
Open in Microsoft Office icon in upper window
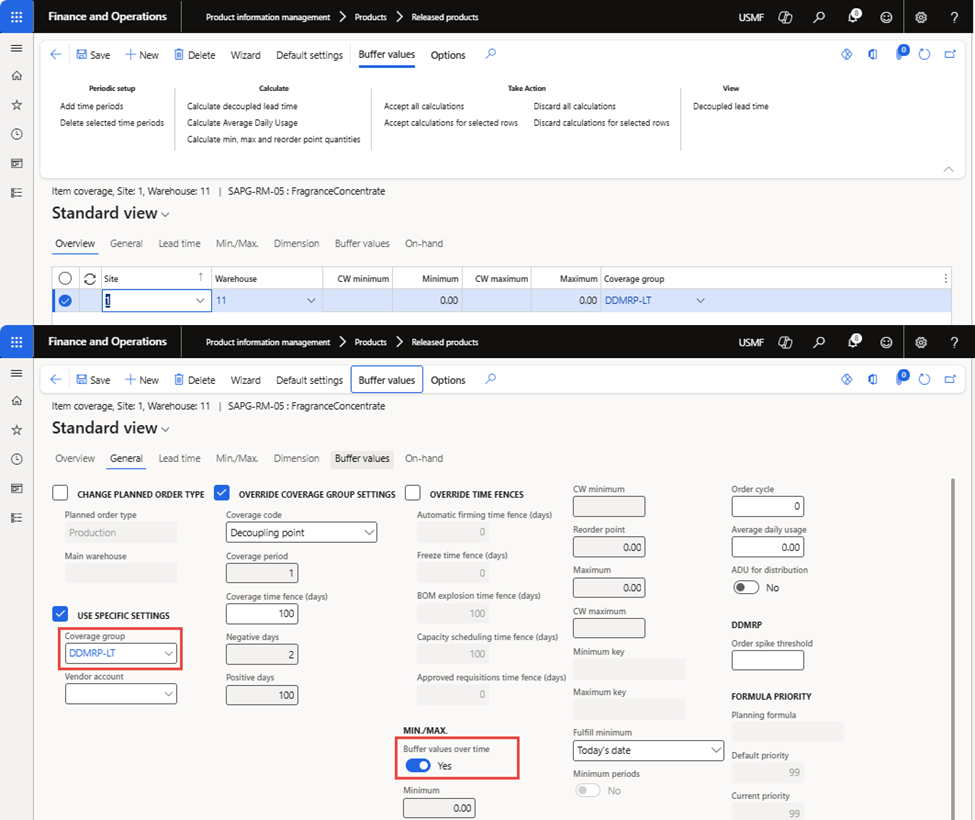click(873, 54)
